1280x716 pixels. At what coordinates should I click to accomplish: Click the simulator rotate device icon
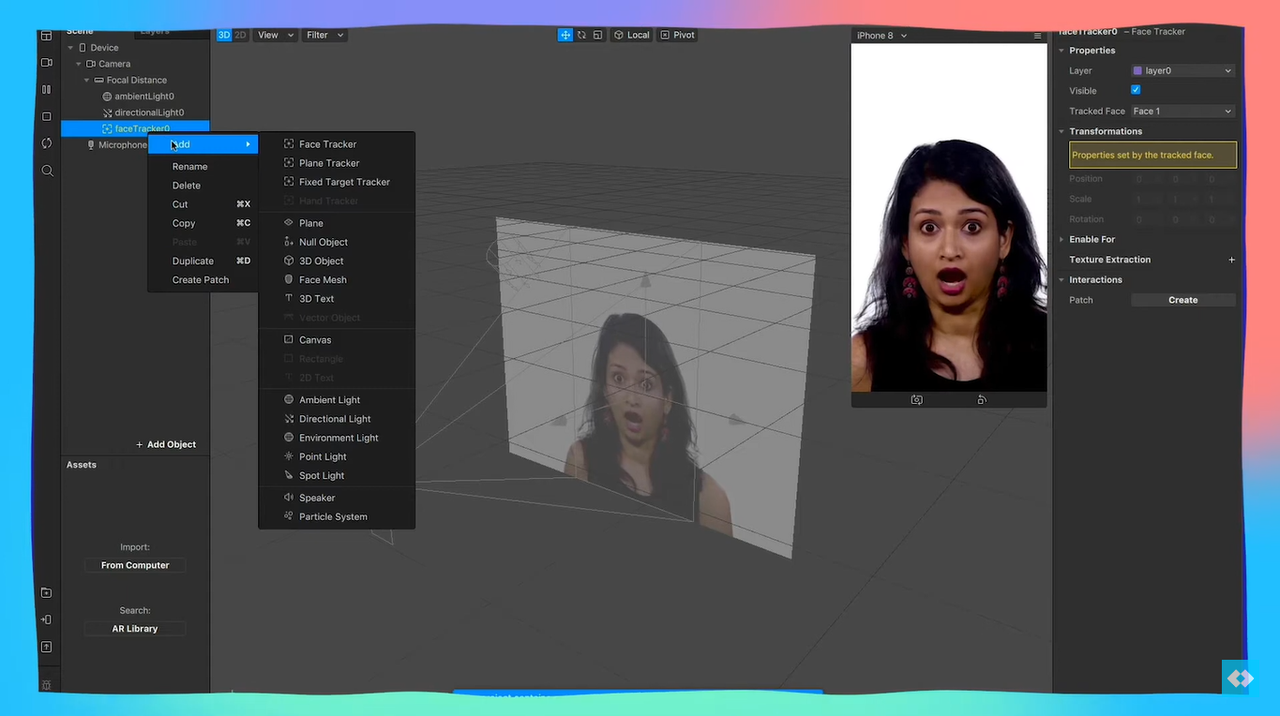pos(981,400)
